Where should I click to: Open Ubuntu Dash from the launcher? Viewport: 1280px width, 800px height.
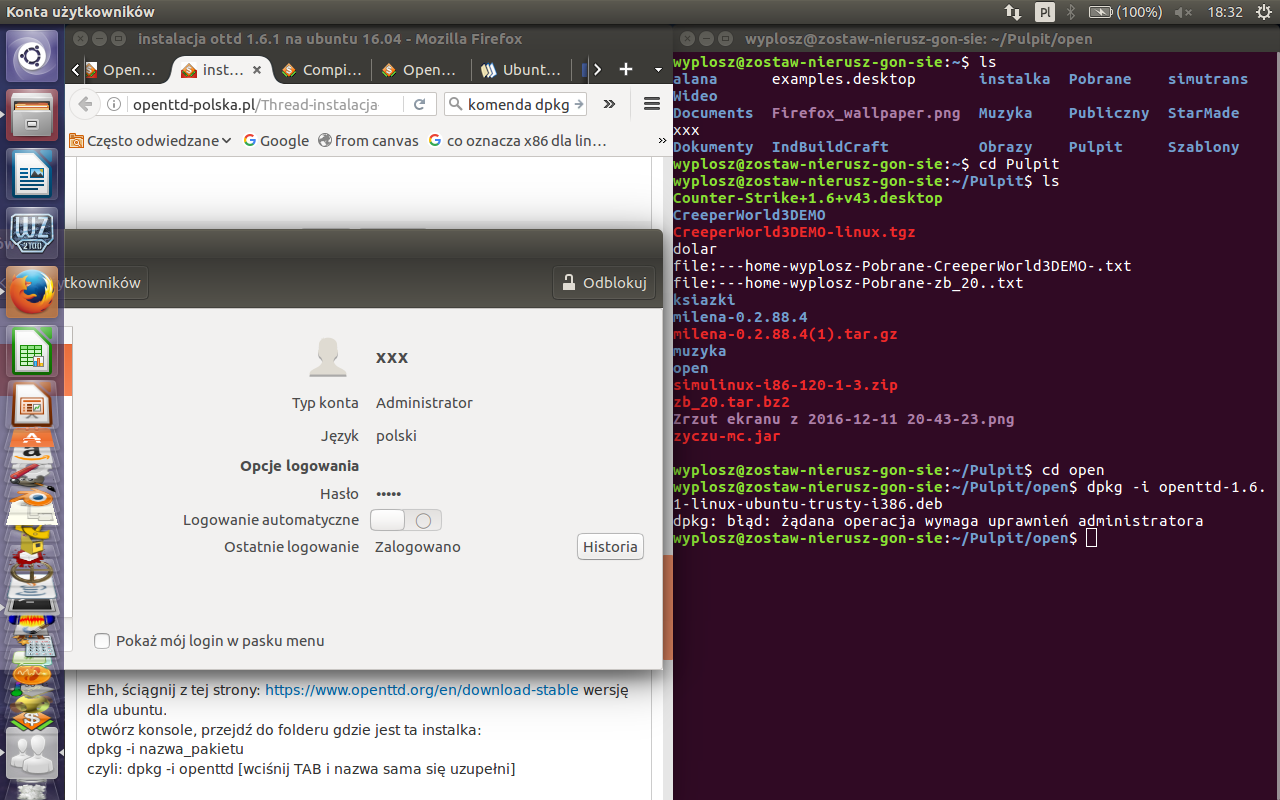tap(32, 56)
